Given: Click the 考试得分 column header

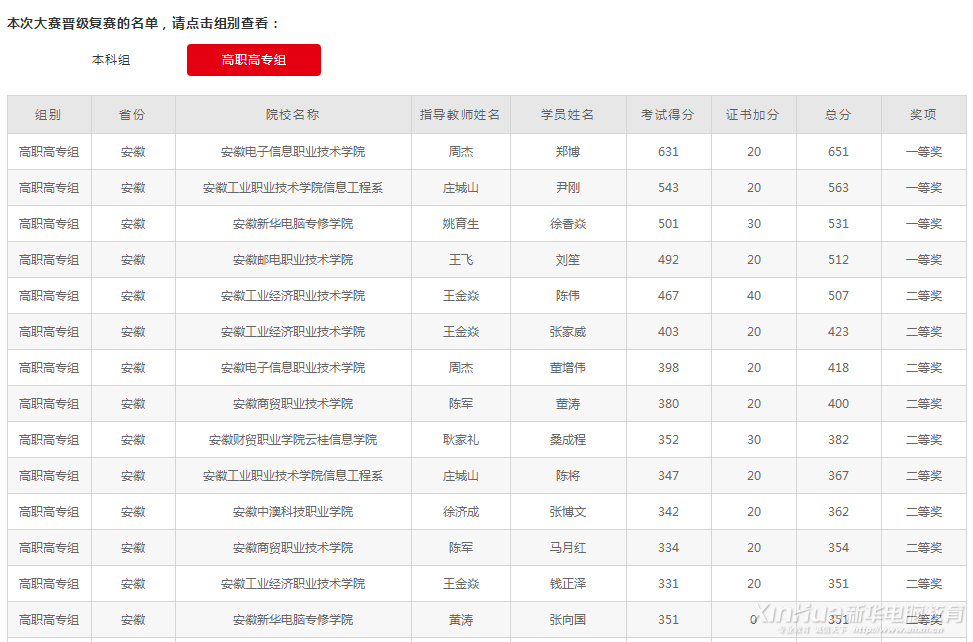Looking at the screenshot, I should point(668,115).
